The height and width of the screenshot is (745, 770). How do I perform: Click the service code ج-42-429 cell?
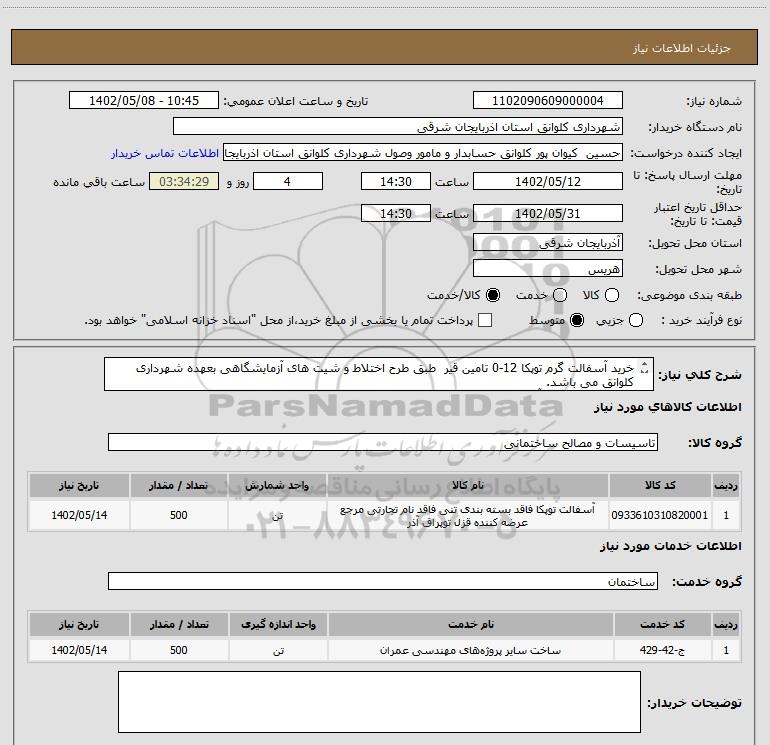coord(662,650)
